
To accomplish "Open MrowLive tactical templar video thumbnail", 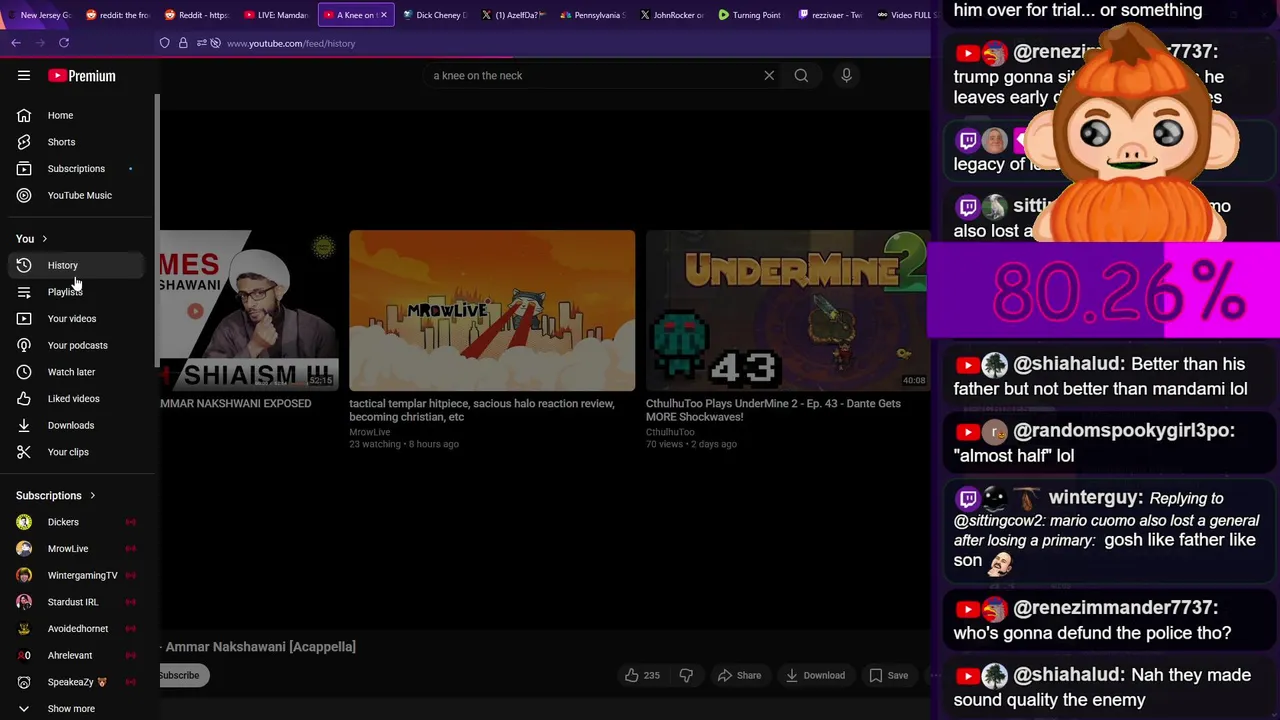I will click(492, 310).
